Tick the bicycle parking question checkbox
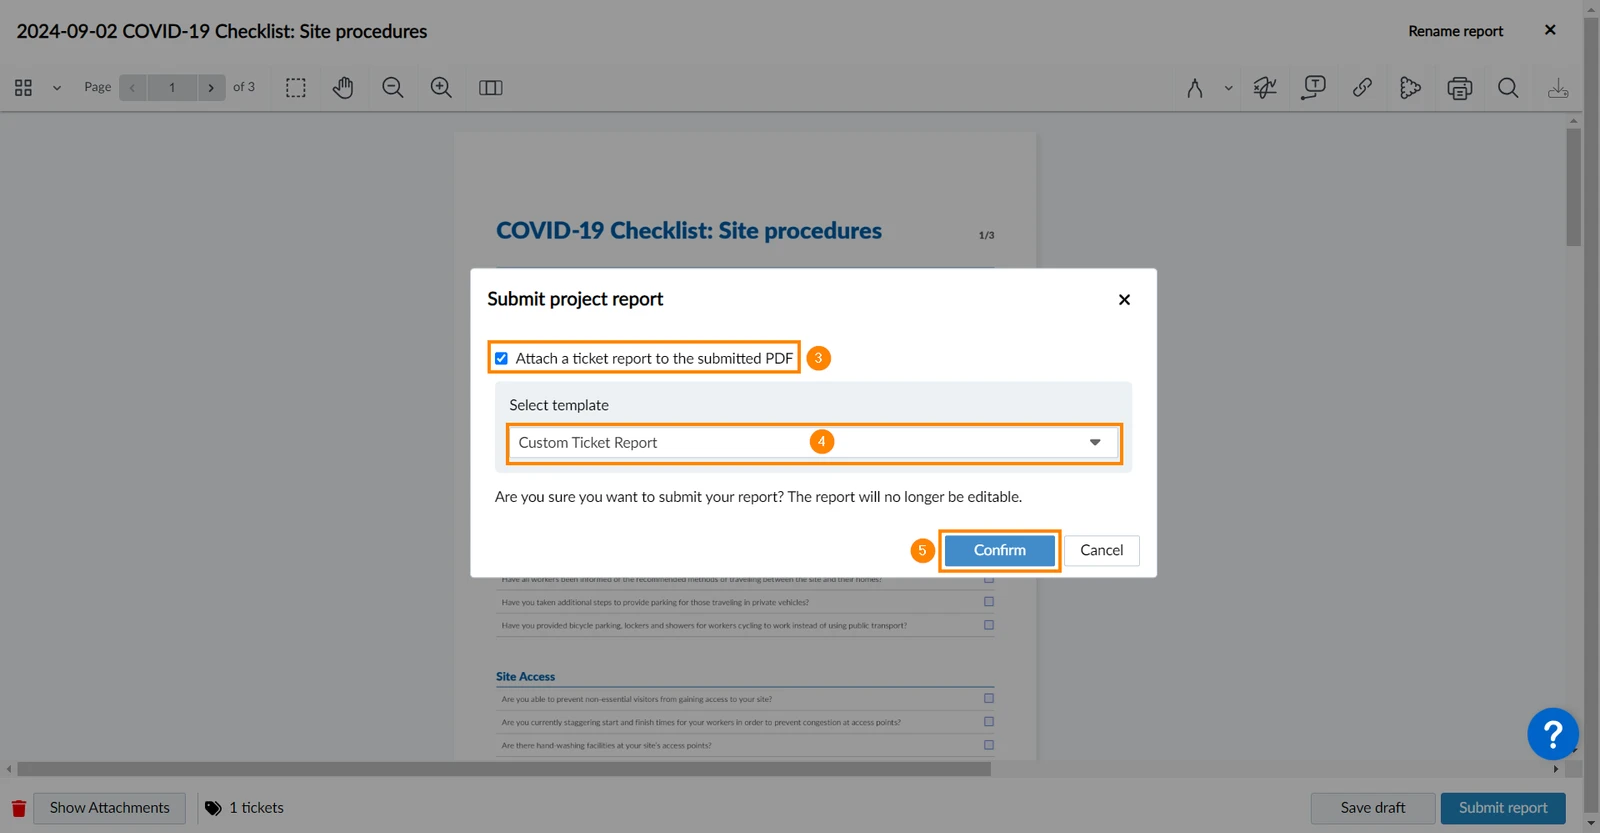Image resolution: width=1600 pixels, height=833 pixels. pyautogui.click(x=989, y=625)
